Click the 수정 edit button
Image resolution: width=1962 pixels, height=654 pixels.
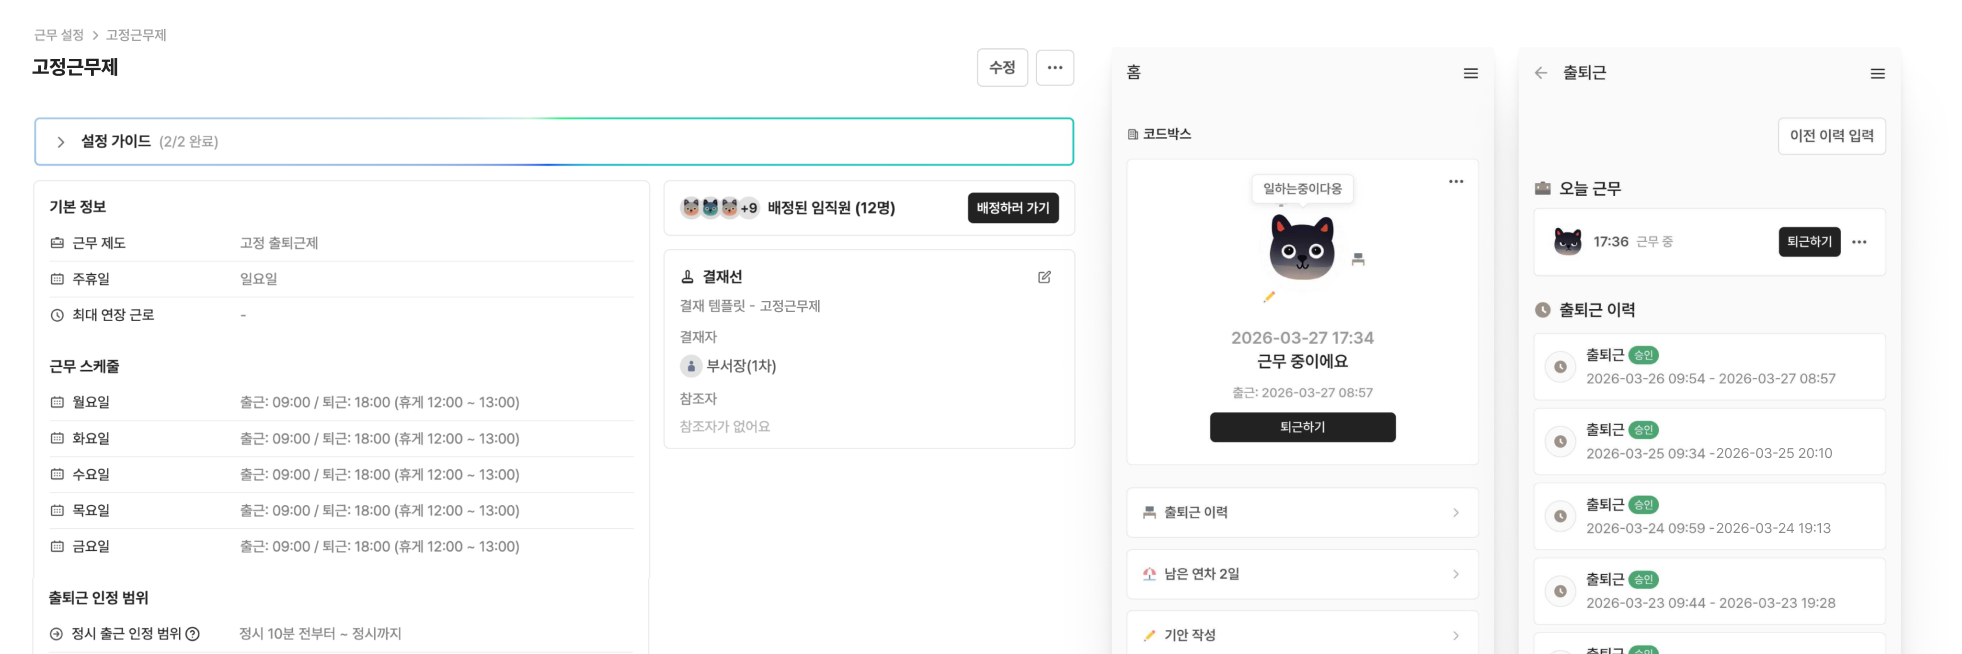tap(1002, 68)
